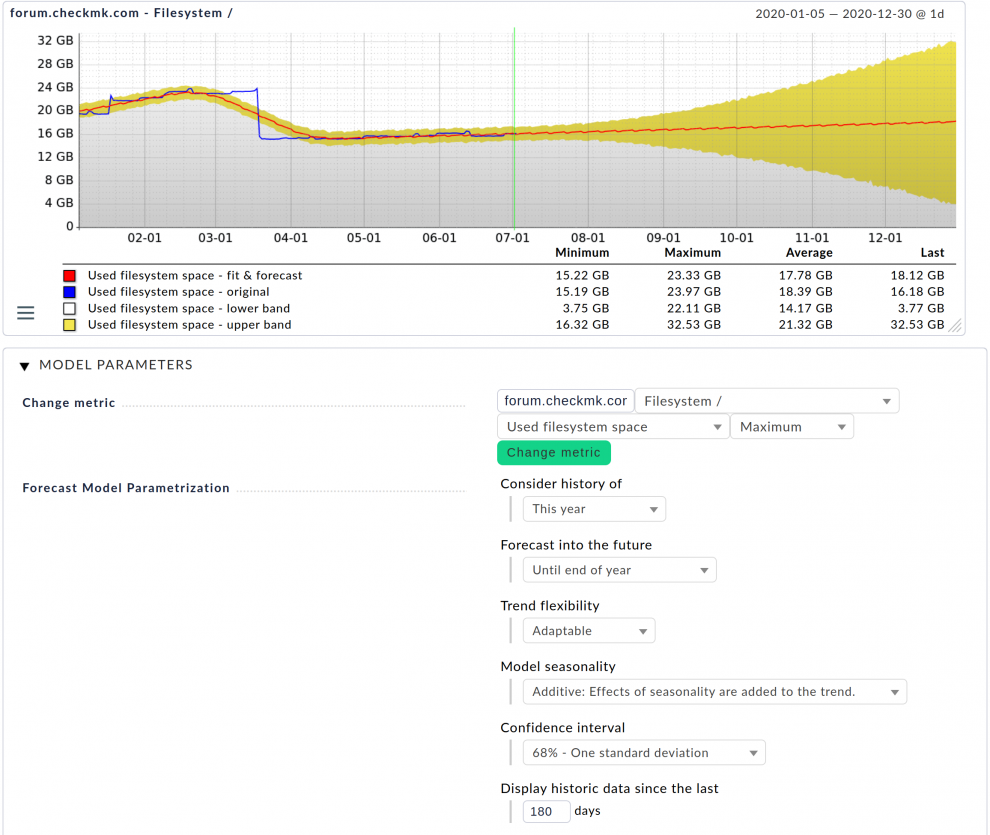
Task: Click the 'Forecast Model Parametrization' label
Action: point(126,488)
